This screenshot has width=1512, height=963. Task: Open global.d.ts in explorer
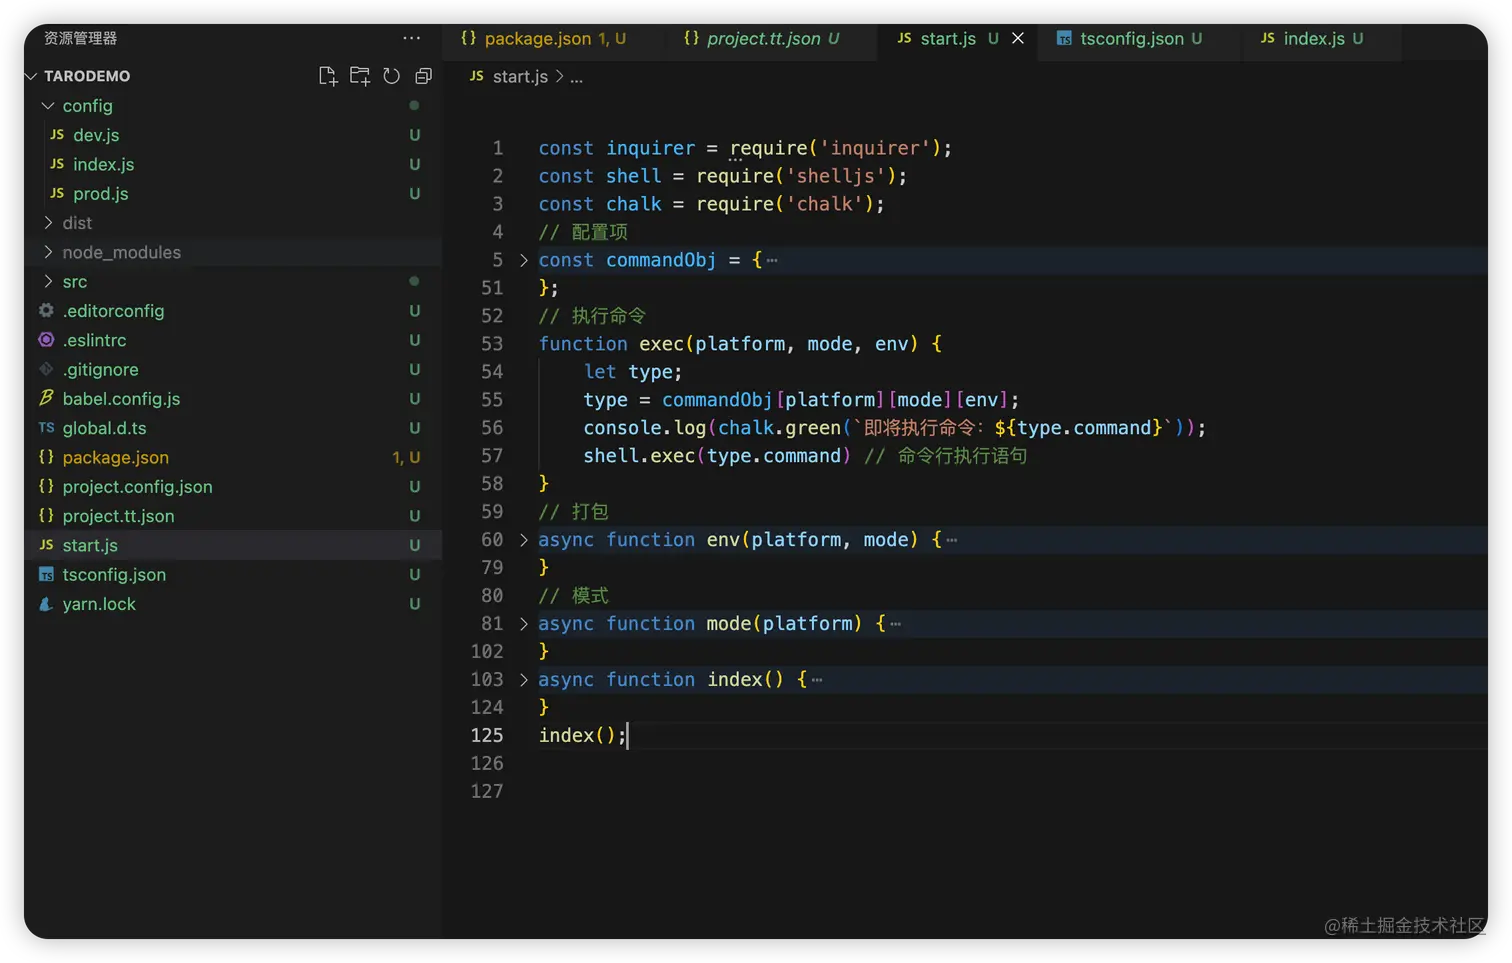[233, 428]
